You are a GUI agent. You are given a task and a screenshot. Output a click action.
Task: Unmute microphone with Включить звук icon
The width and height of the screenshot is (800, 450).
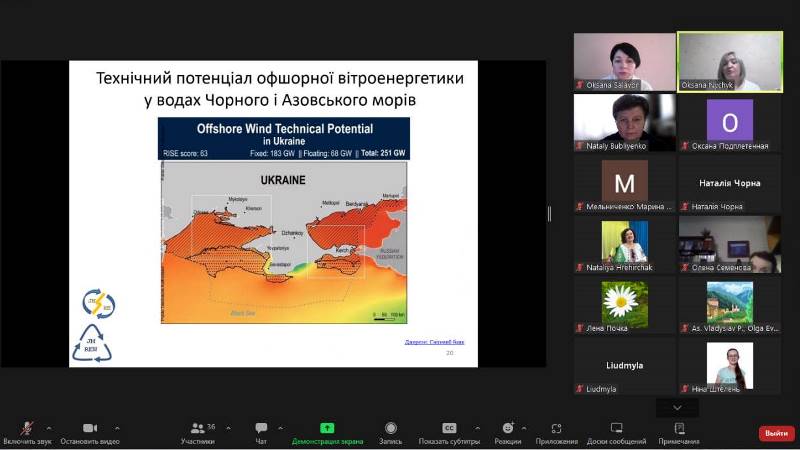point(27,428)
